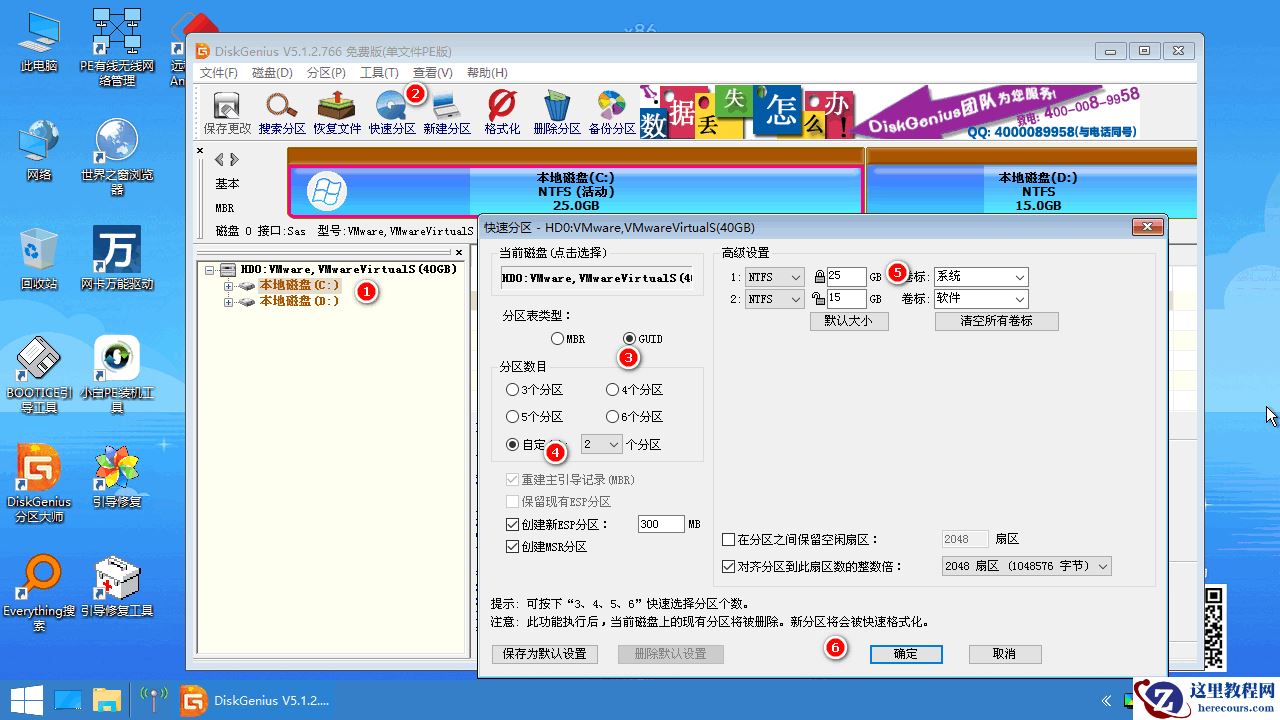Launch 新建分区 from the toolbar
Screen dimensions: 1280x720
[447, 110]
